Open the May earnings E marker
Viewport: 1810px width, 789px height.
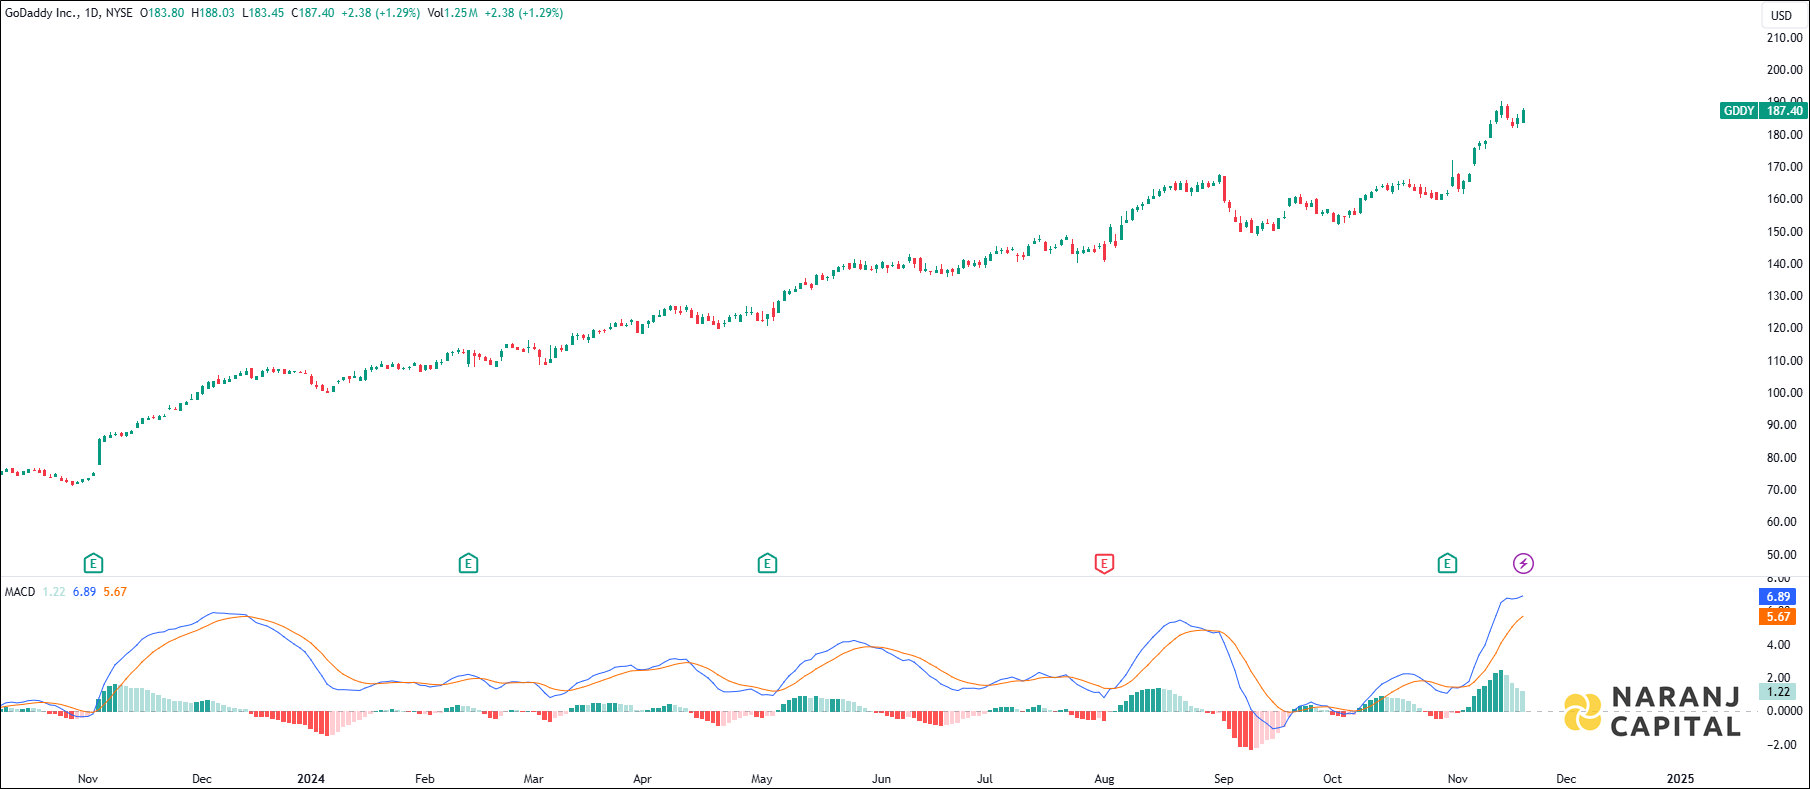[767, 564]
